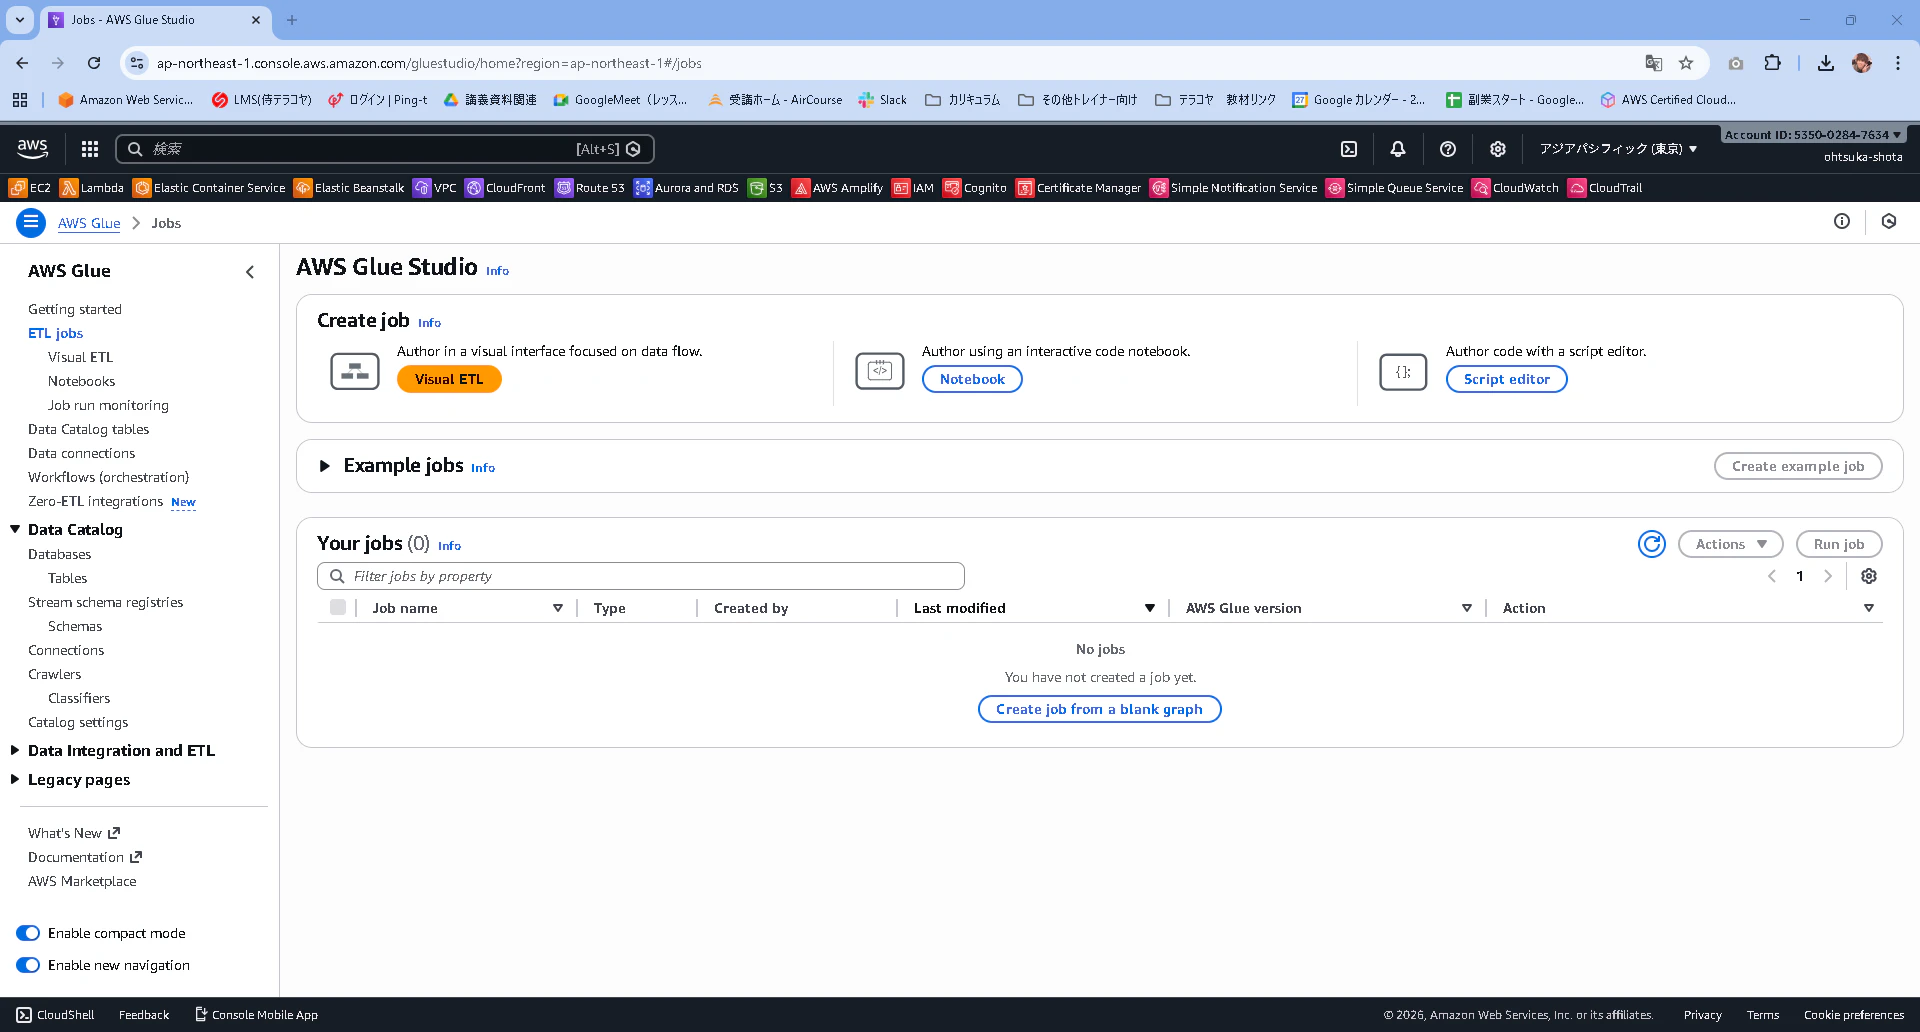Image resolution: width=1920 pixels, height=1032 pixels.
Task: Refresh the Your jobs list
Action: tap(1652, 544)
